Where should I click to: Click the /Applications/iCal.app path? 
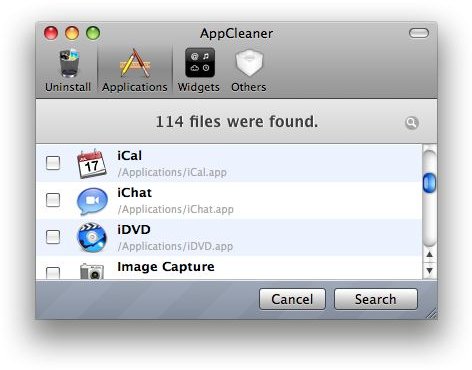pyautogui.click(x=172, y=172)
